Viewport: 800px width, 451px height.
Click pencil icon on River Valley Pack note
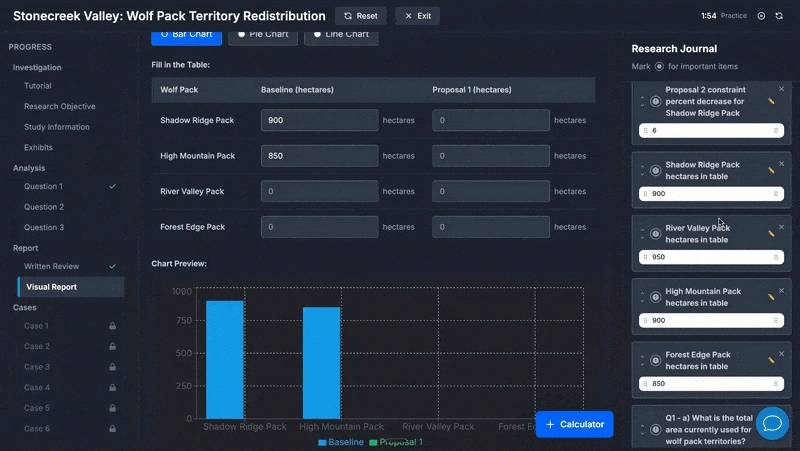pos(771,234)
